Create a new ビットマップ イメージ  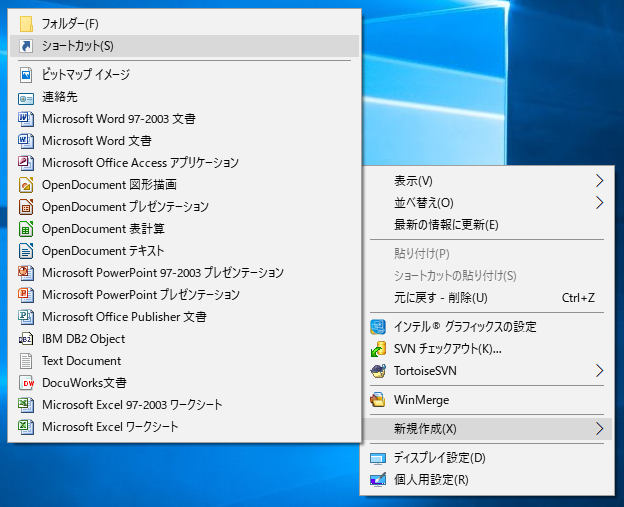click(x=184, y=74)
